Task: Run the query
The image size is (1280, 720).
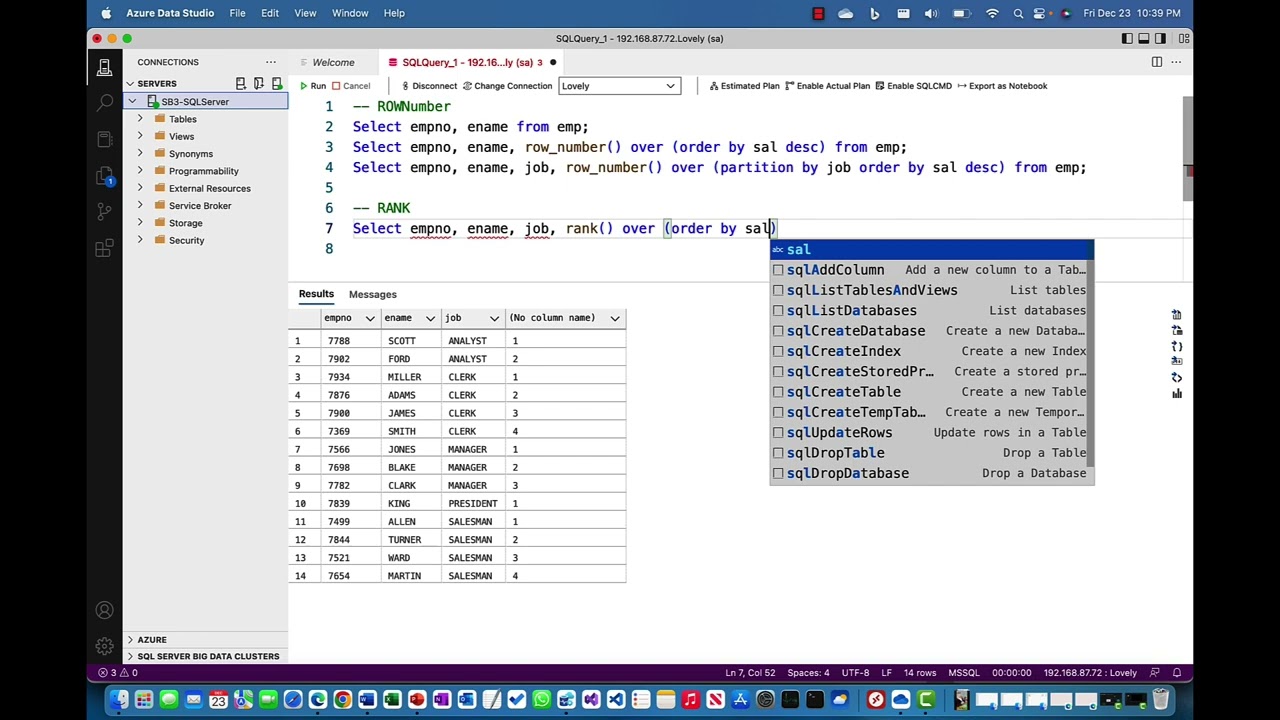Action: point(312,86)
